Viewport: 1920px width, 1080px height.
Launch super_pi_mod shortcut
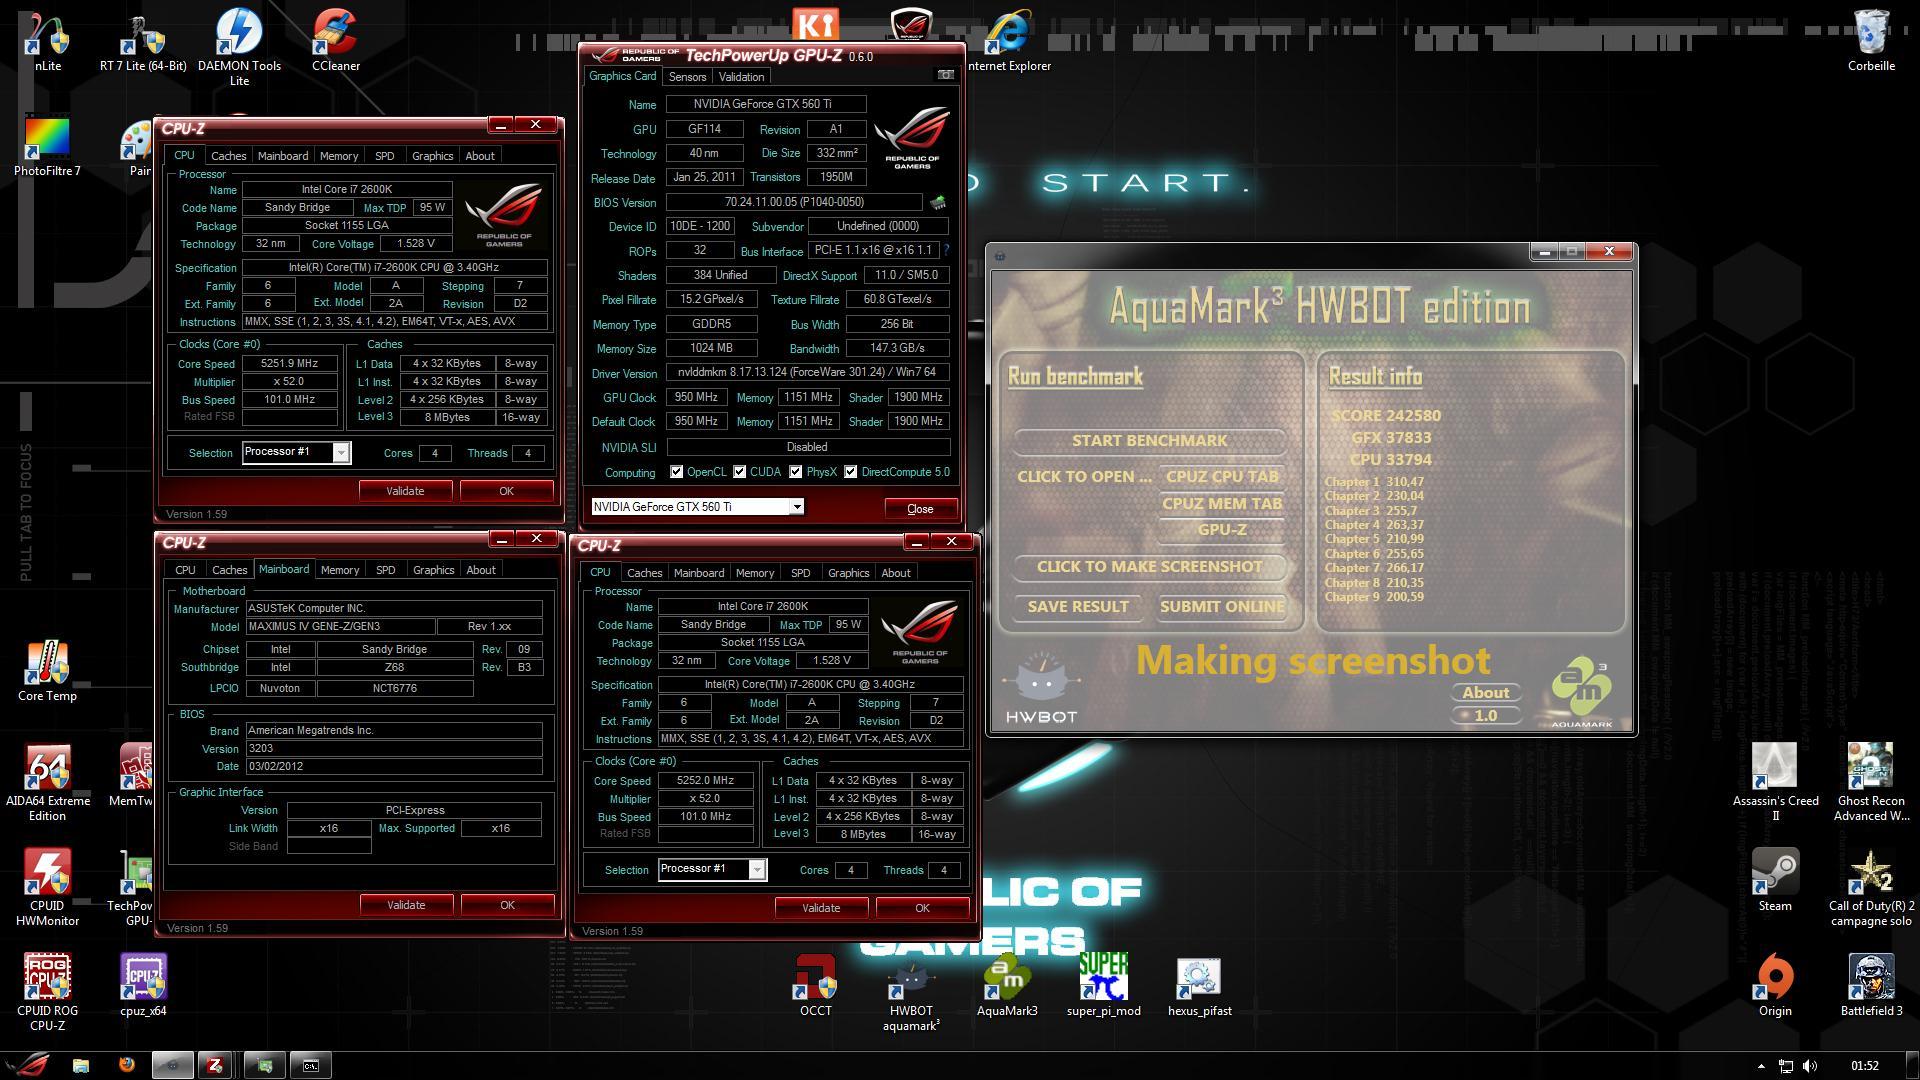point(1103,985)
